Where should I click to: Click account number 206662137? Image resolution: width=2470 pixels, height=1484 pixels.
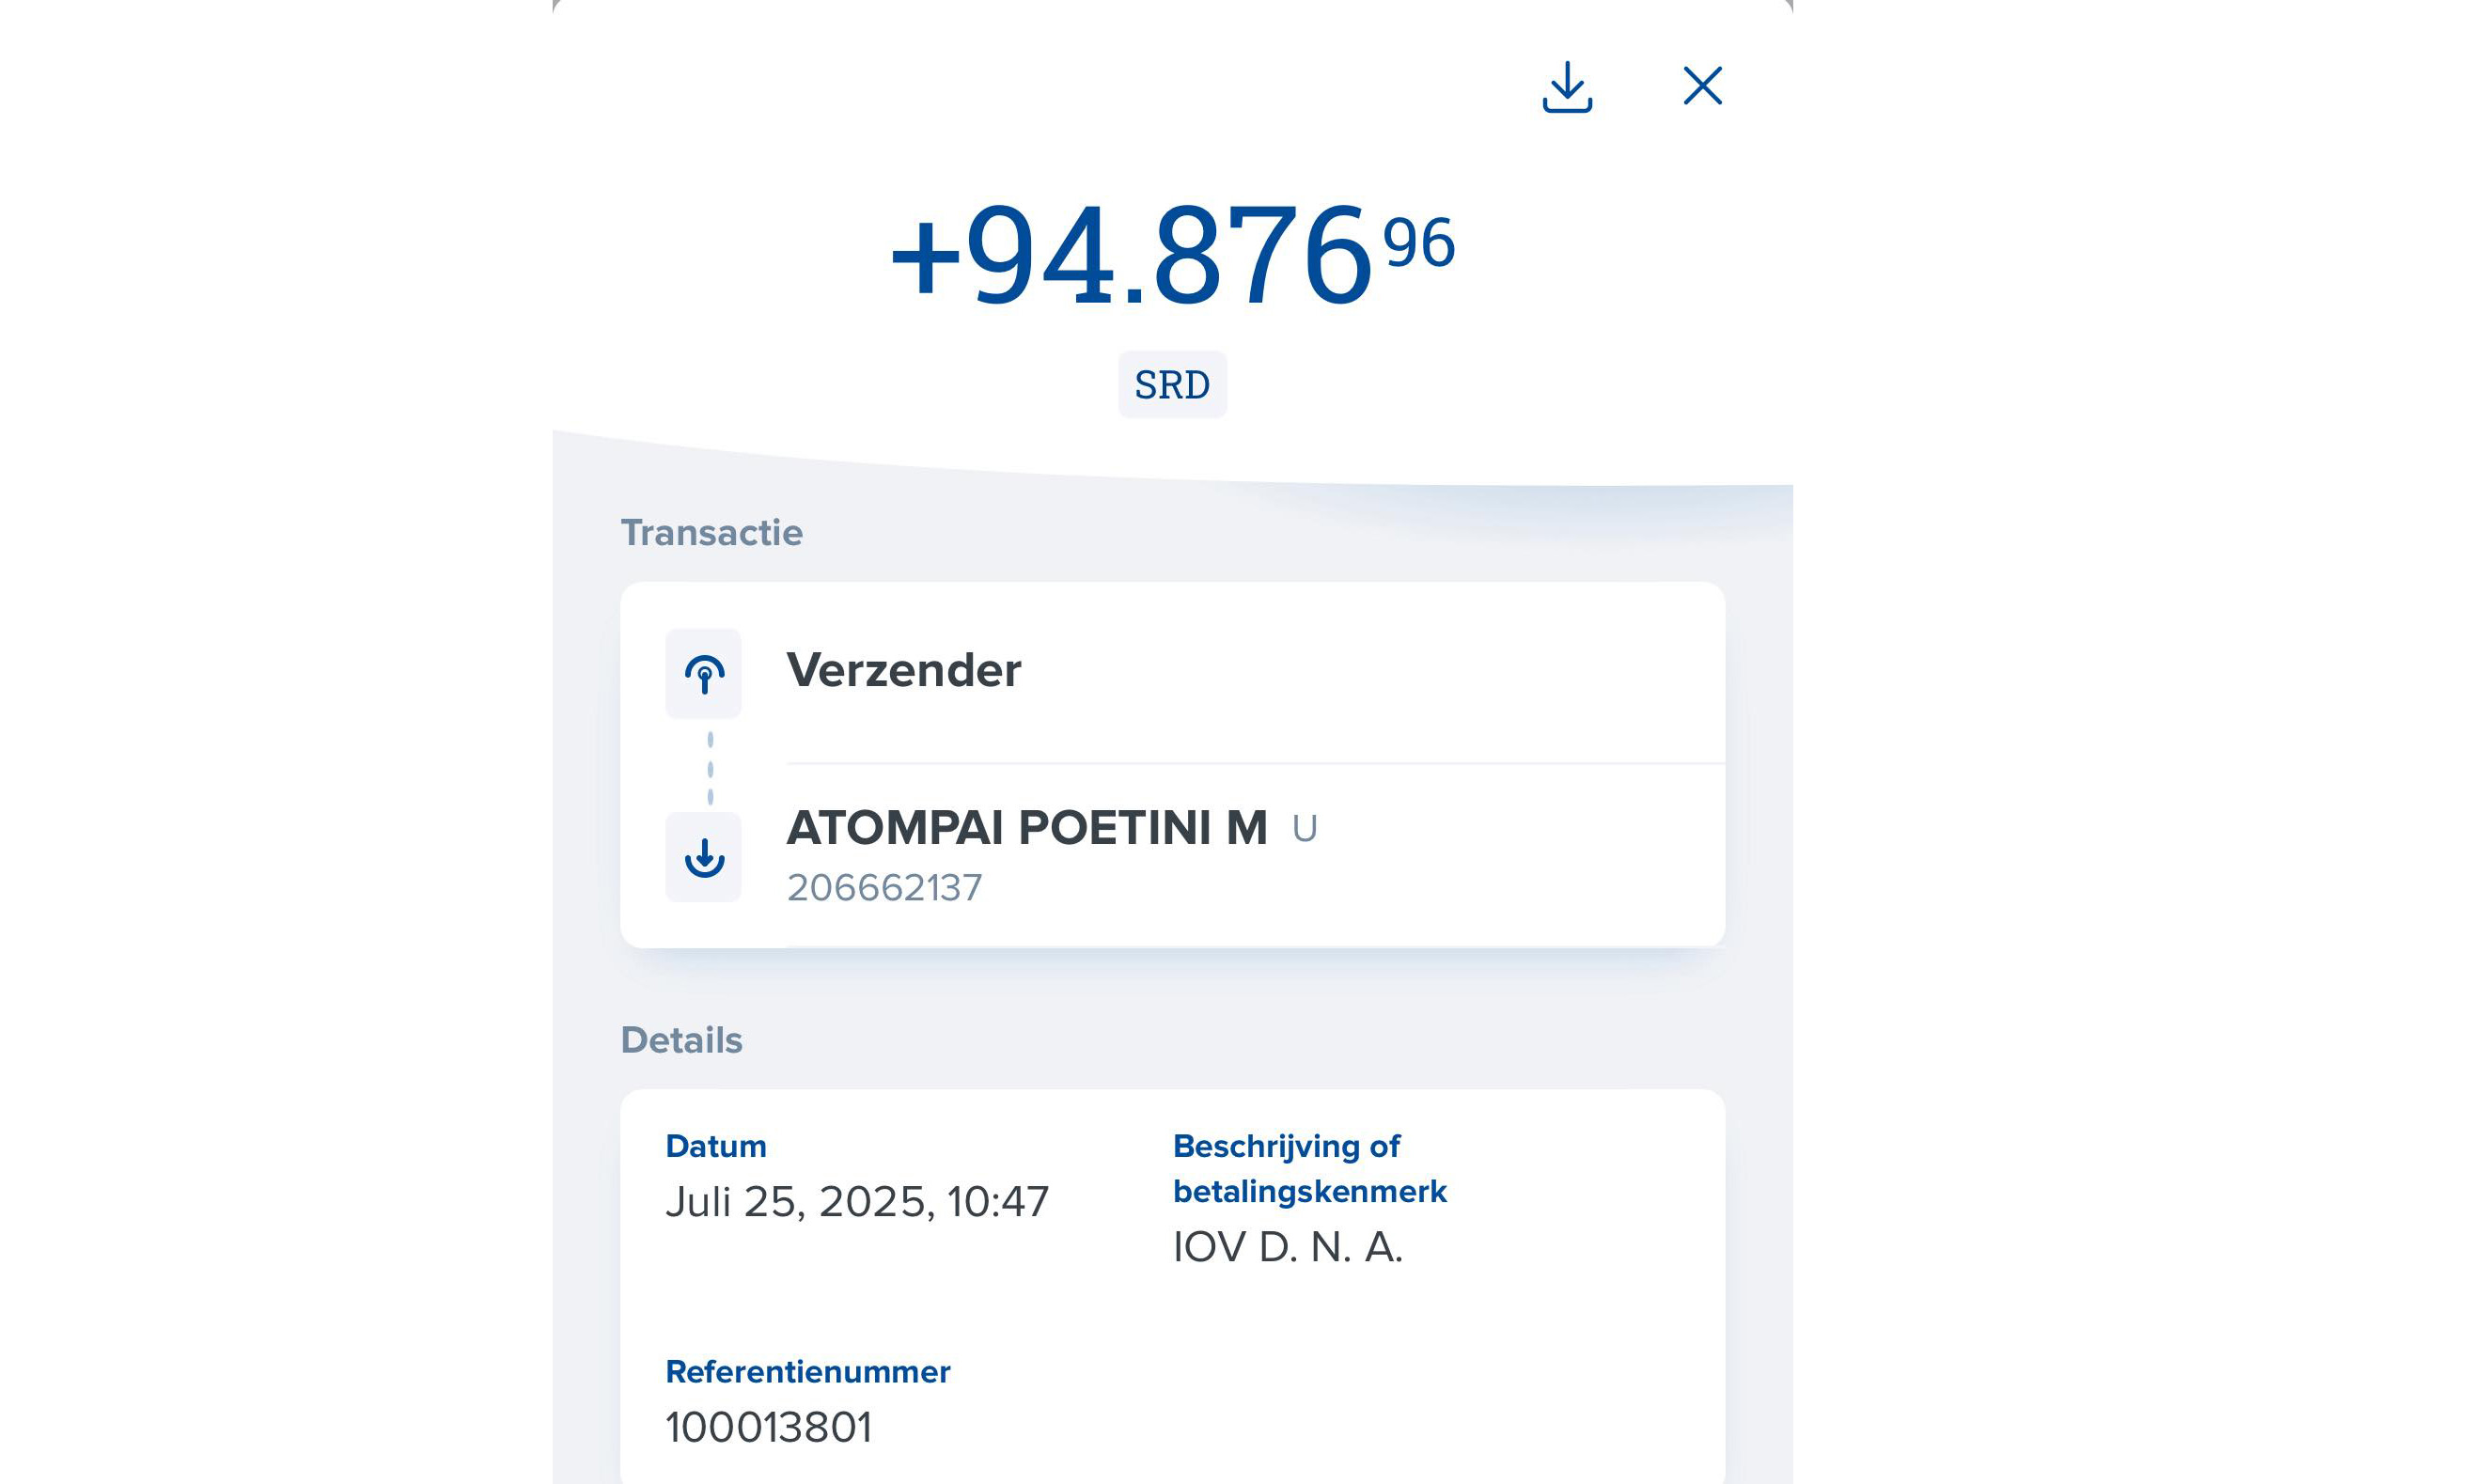coord(884,888)
